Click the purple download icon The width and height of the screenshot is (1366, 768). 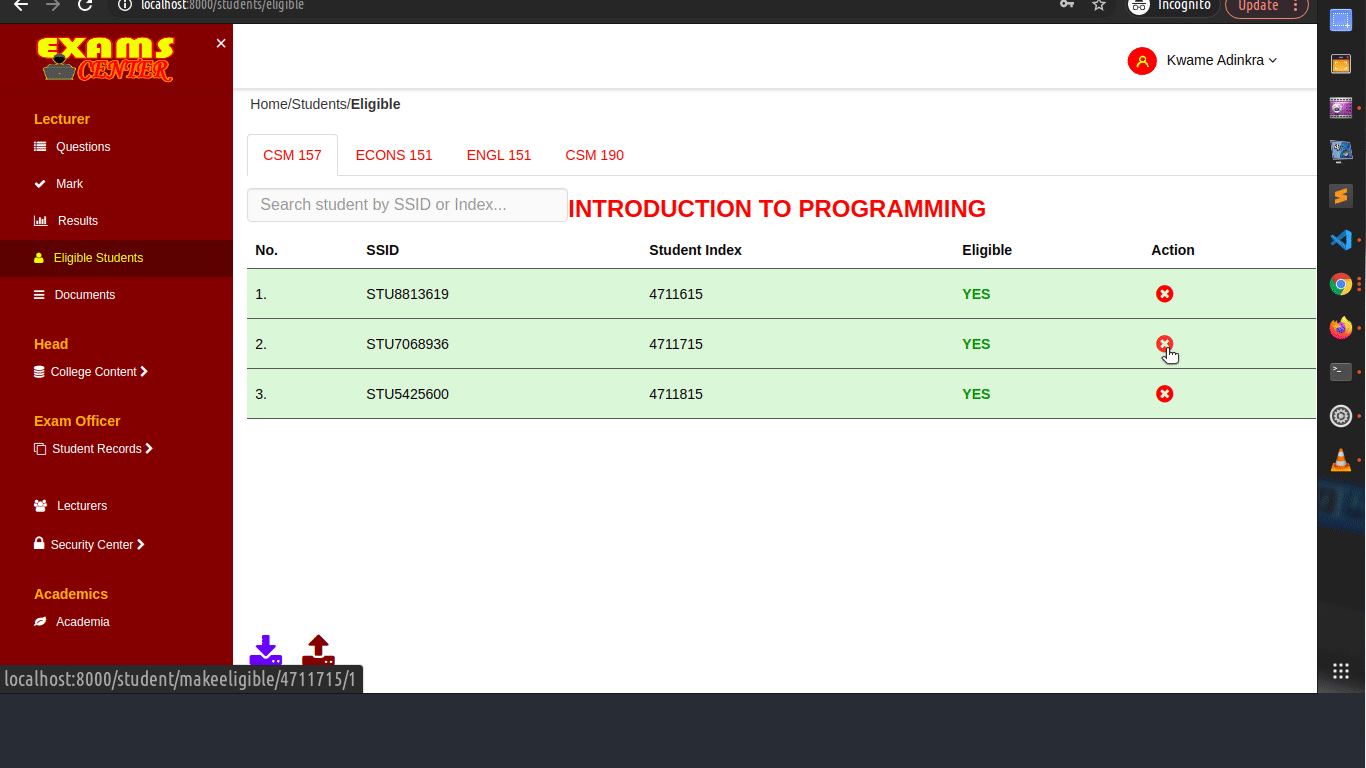point(265,650)
